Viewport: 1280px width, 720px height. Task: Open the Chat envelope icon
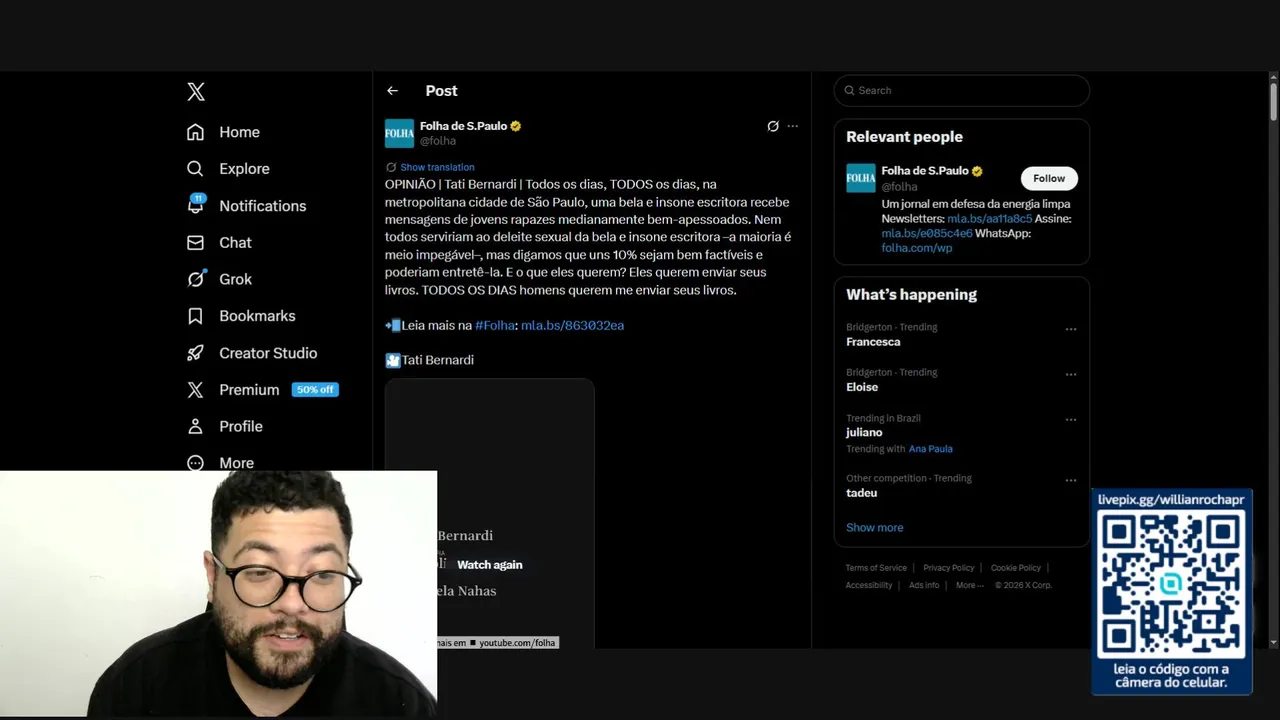196,242
